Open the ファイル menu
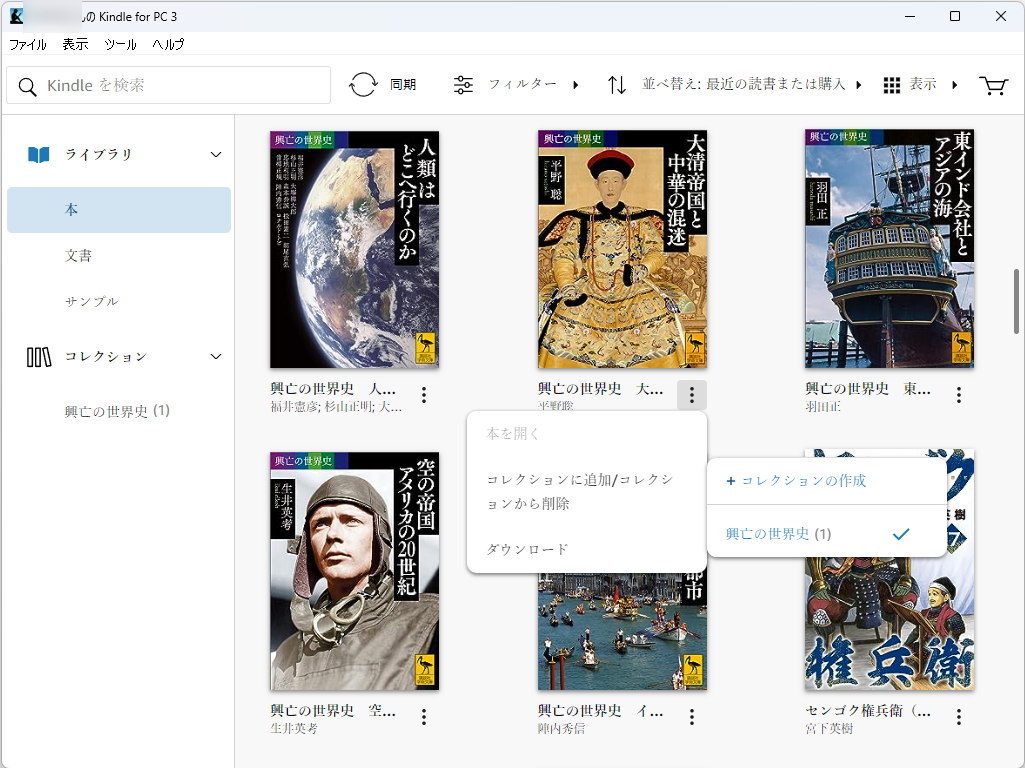Image resolution: width=1025 pixels, height=768 pixels. click(27, 45)
